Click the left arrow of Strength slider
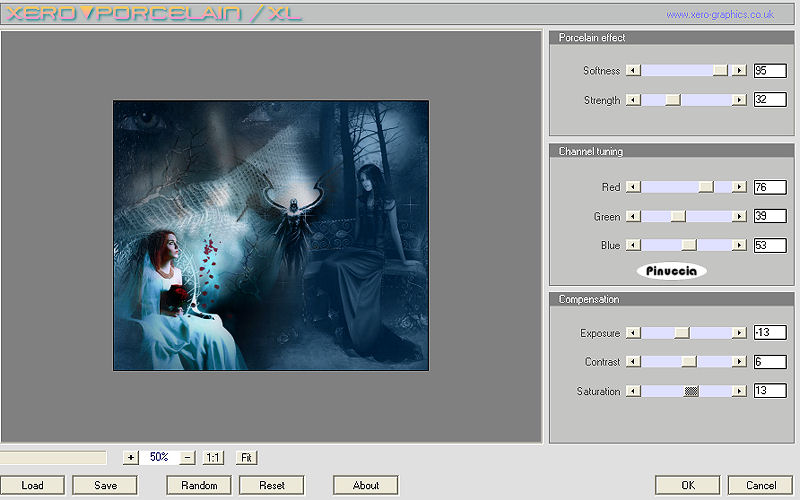The height and width of the screenshot is (500, 800). pos(633,99)
